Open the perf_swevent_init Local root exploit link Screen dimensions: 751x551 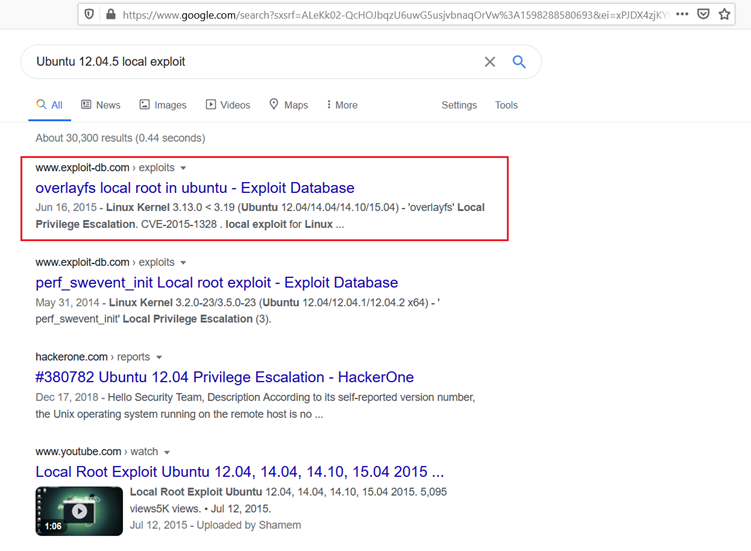[217, 283]
